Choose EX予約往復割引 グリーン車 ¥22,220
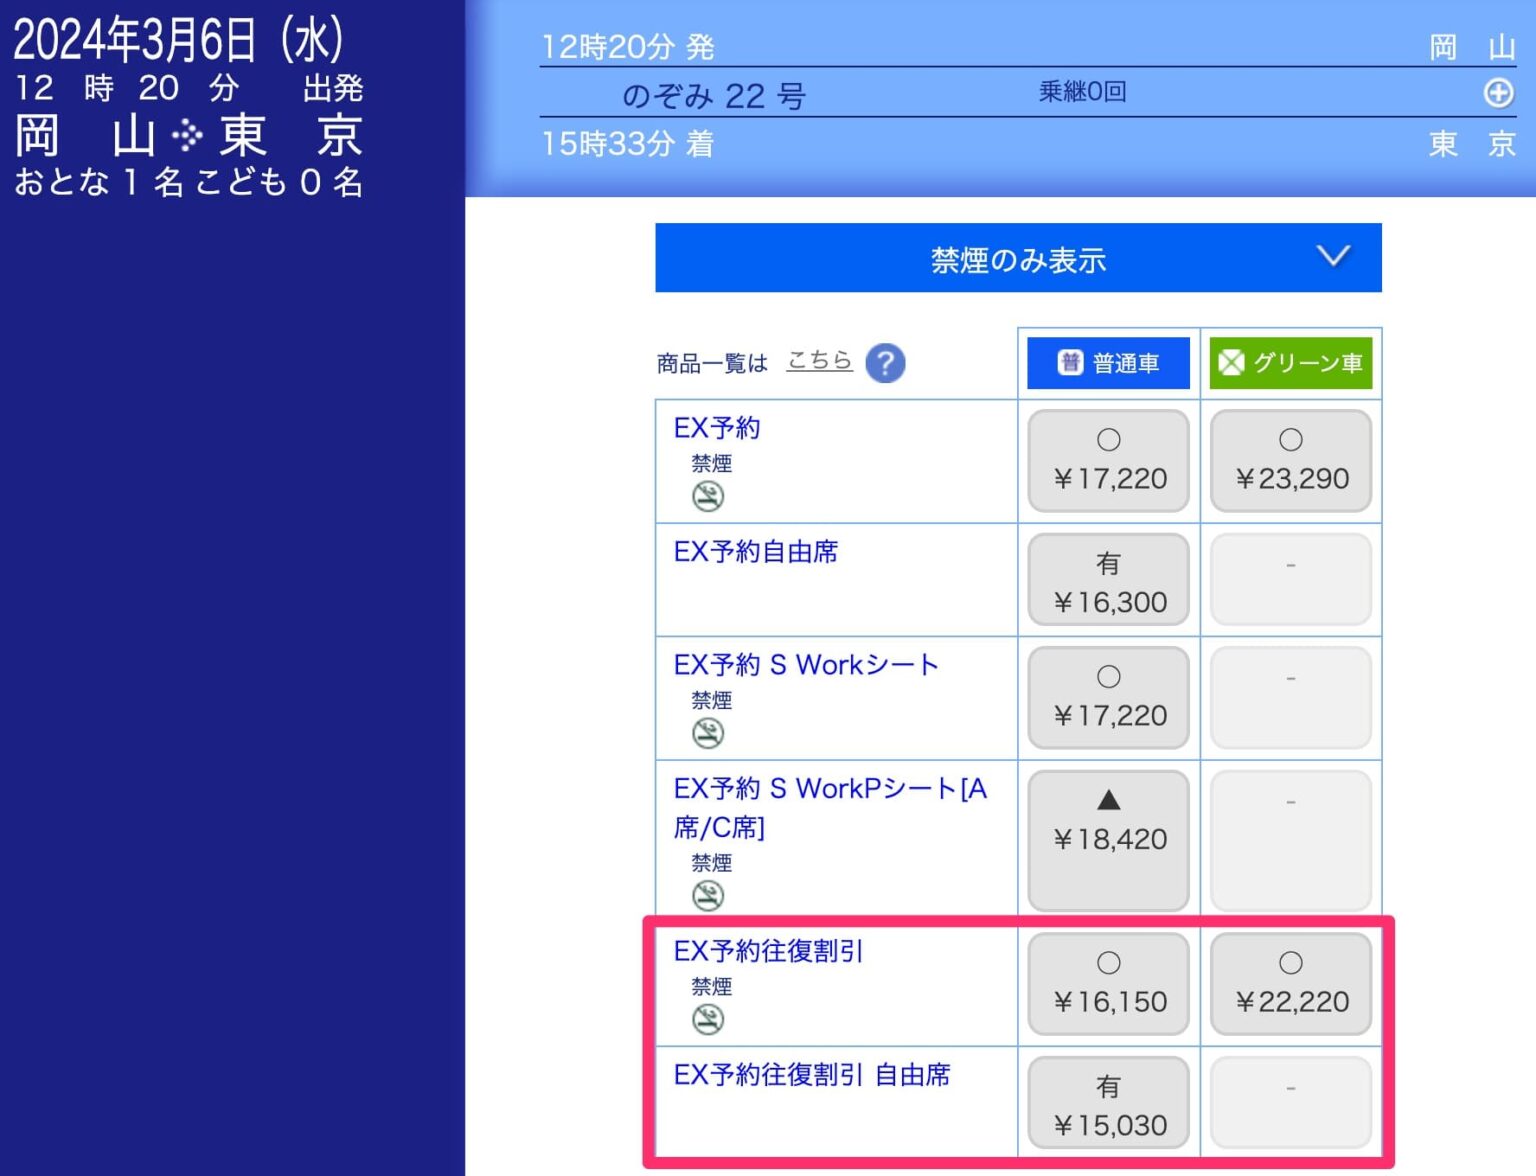Image resolution: width=1536 pixels, height=1176 pixels. [x=1291, y=984]
